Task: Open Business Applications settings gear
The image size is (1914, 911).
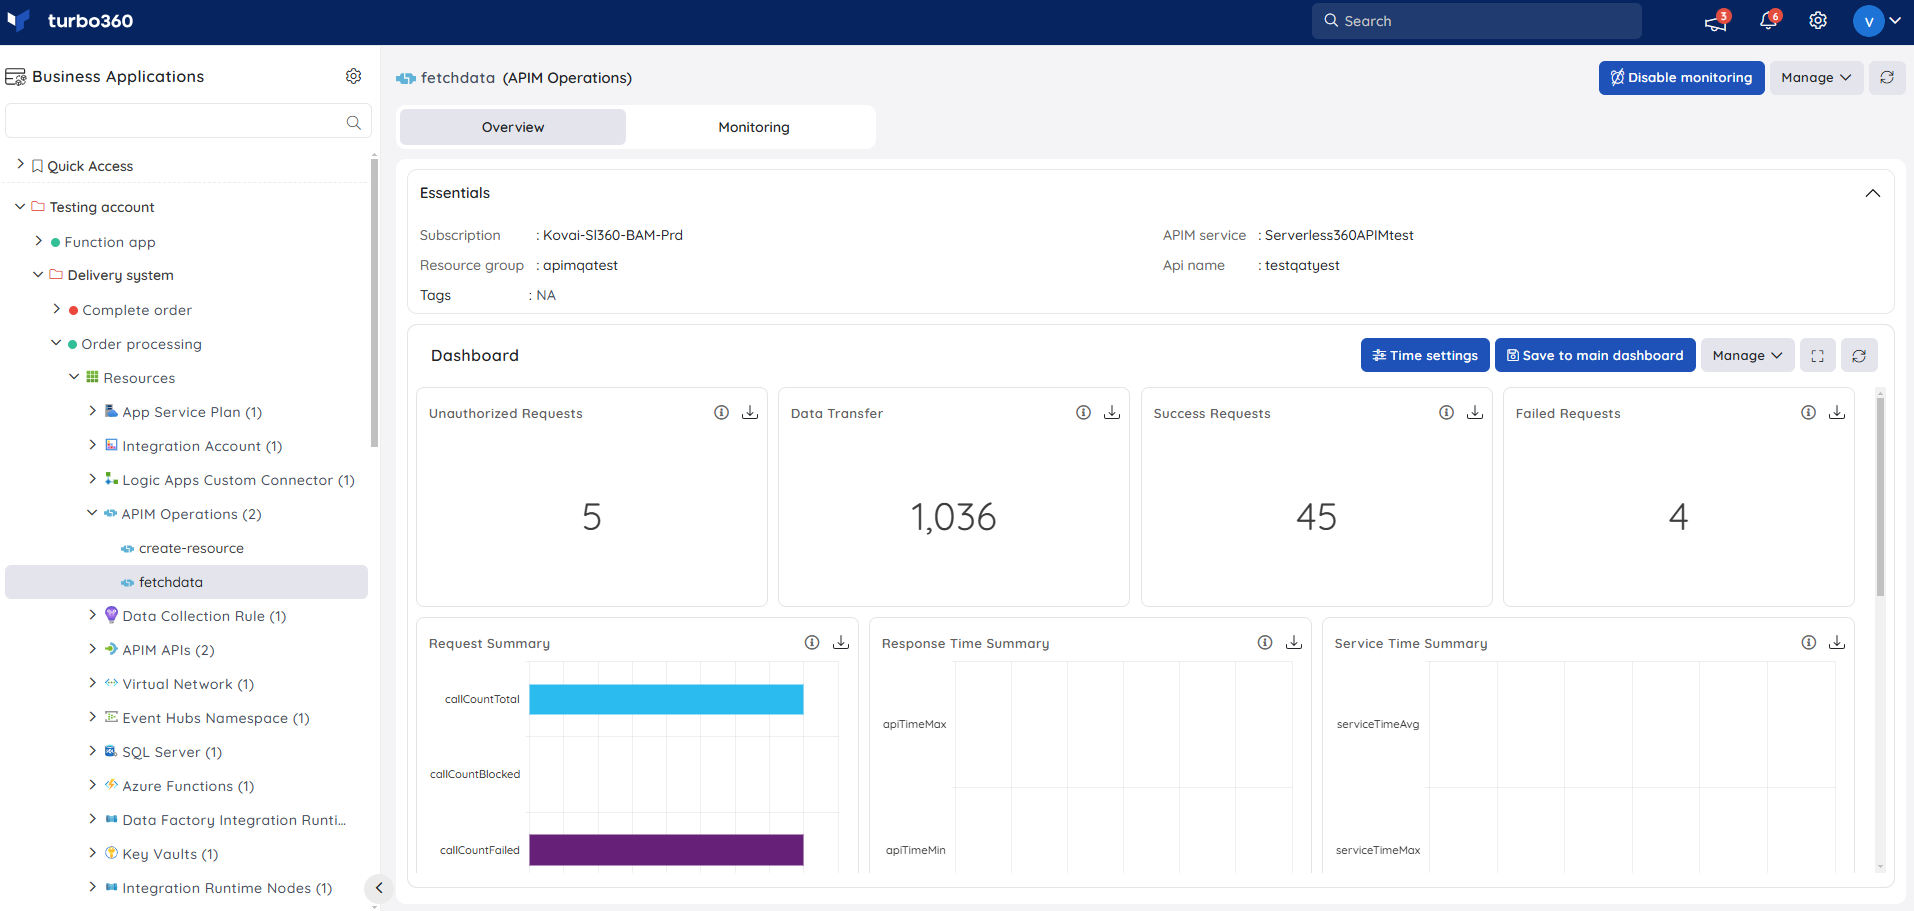Action: [x=353, y=76]
